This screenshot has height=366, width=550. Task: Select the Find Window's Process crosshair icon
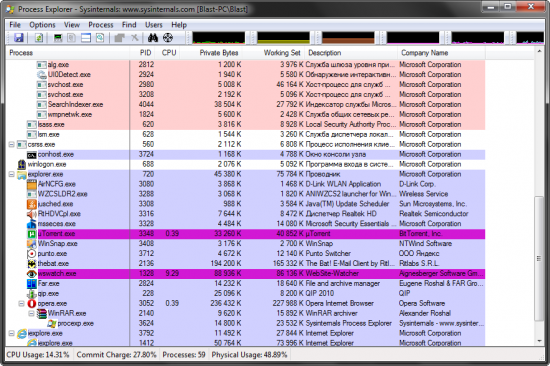[x=168, y=38]
